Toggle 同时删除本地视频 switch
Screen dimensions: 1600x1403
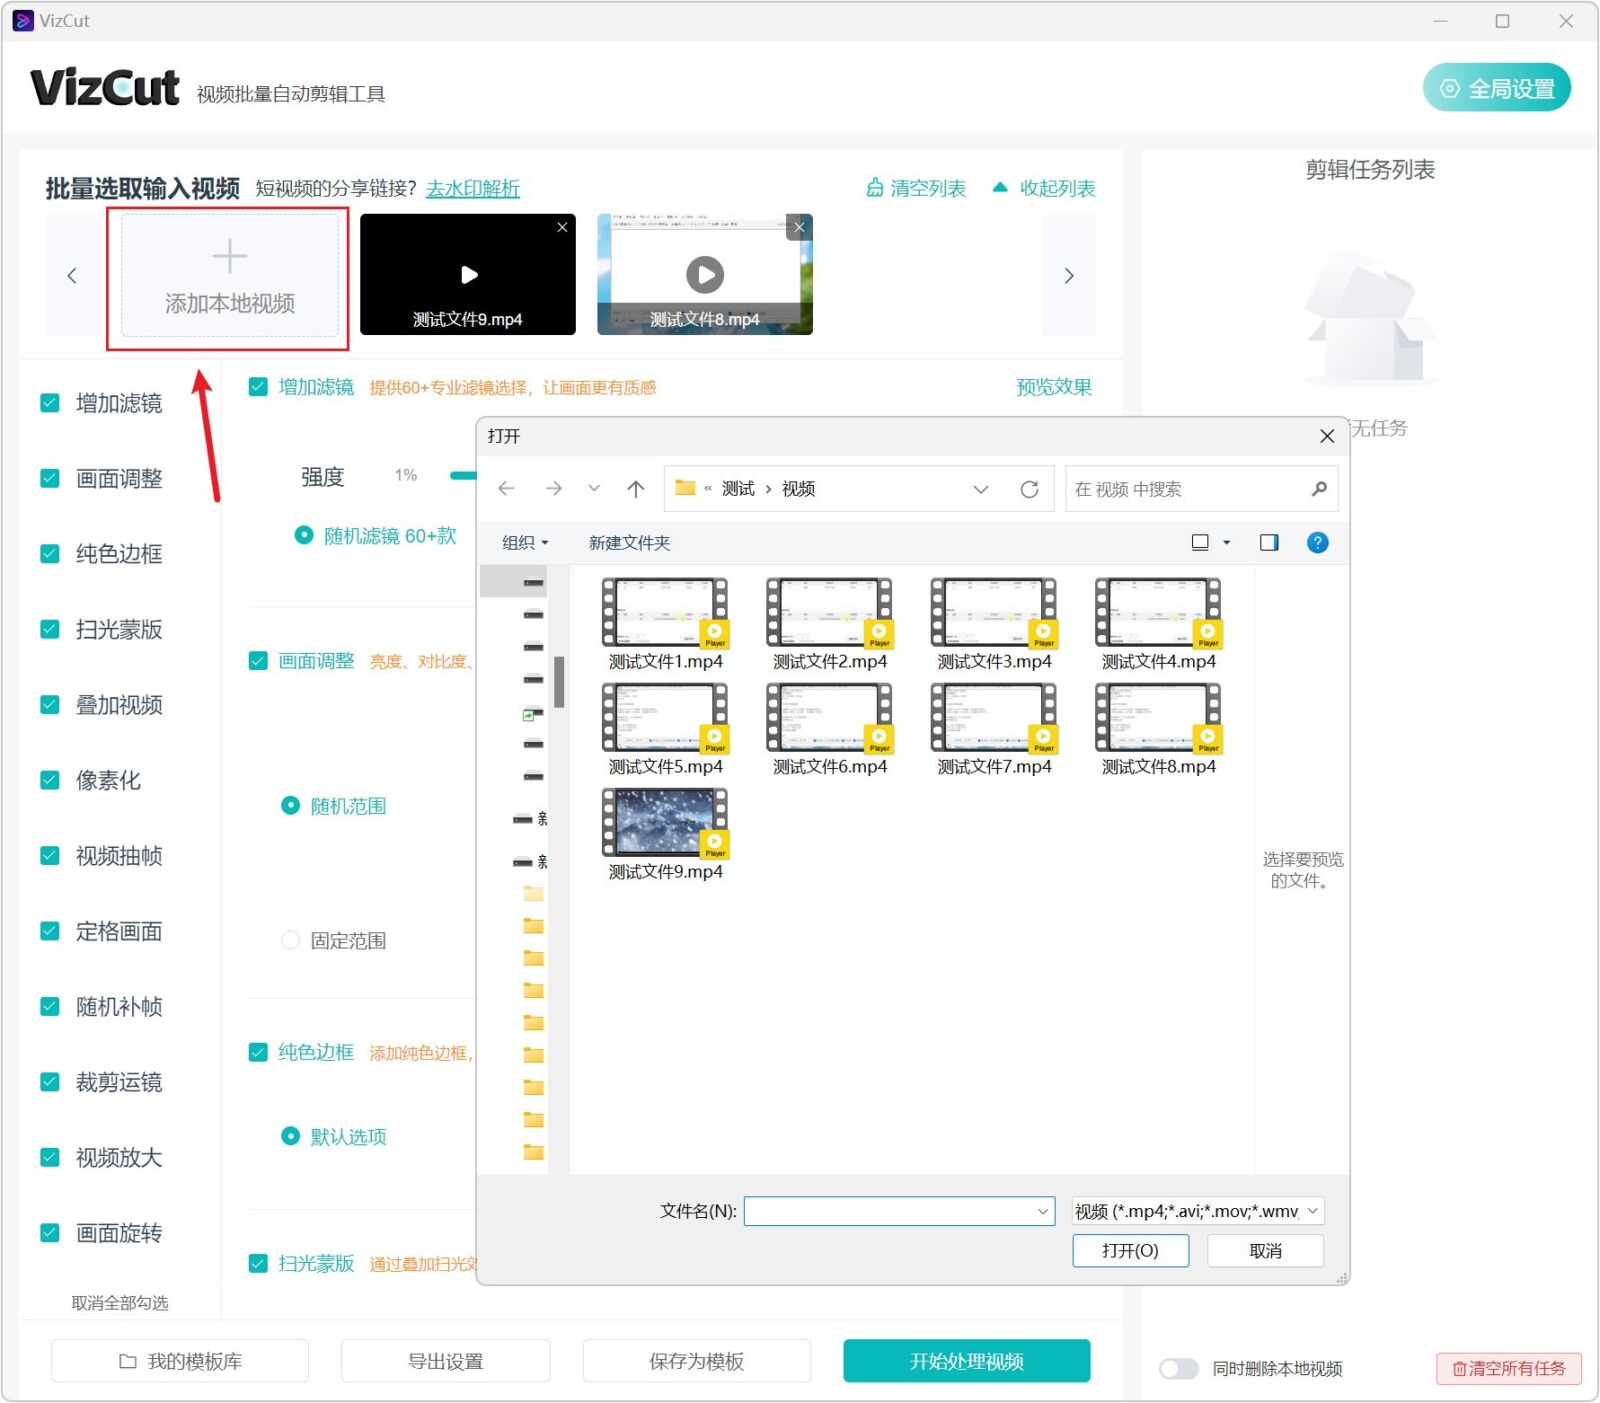click(x=1179, y=1369)
